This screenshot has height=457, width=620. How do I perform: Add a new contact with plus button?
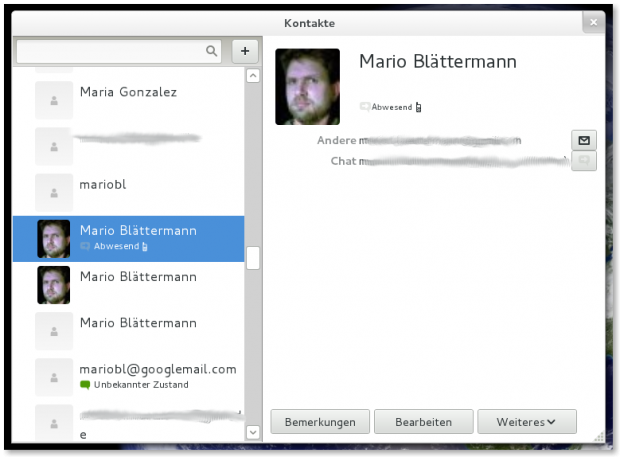(x=245, y=51)
